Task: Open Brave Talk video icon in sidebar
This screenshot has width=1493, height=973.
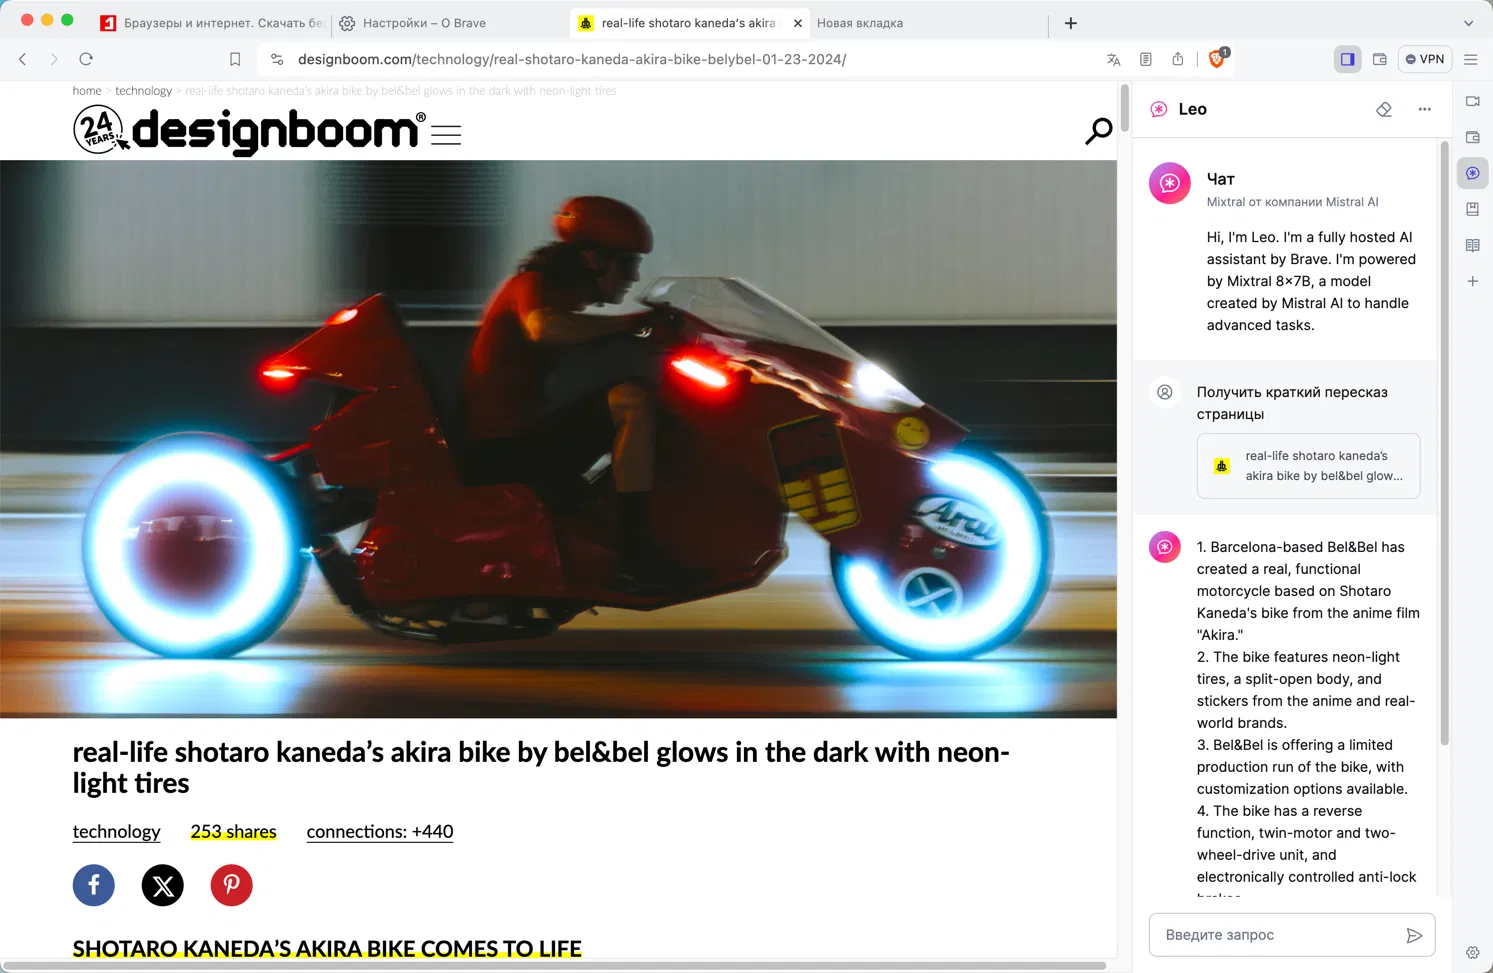Action: (1473, 101)
